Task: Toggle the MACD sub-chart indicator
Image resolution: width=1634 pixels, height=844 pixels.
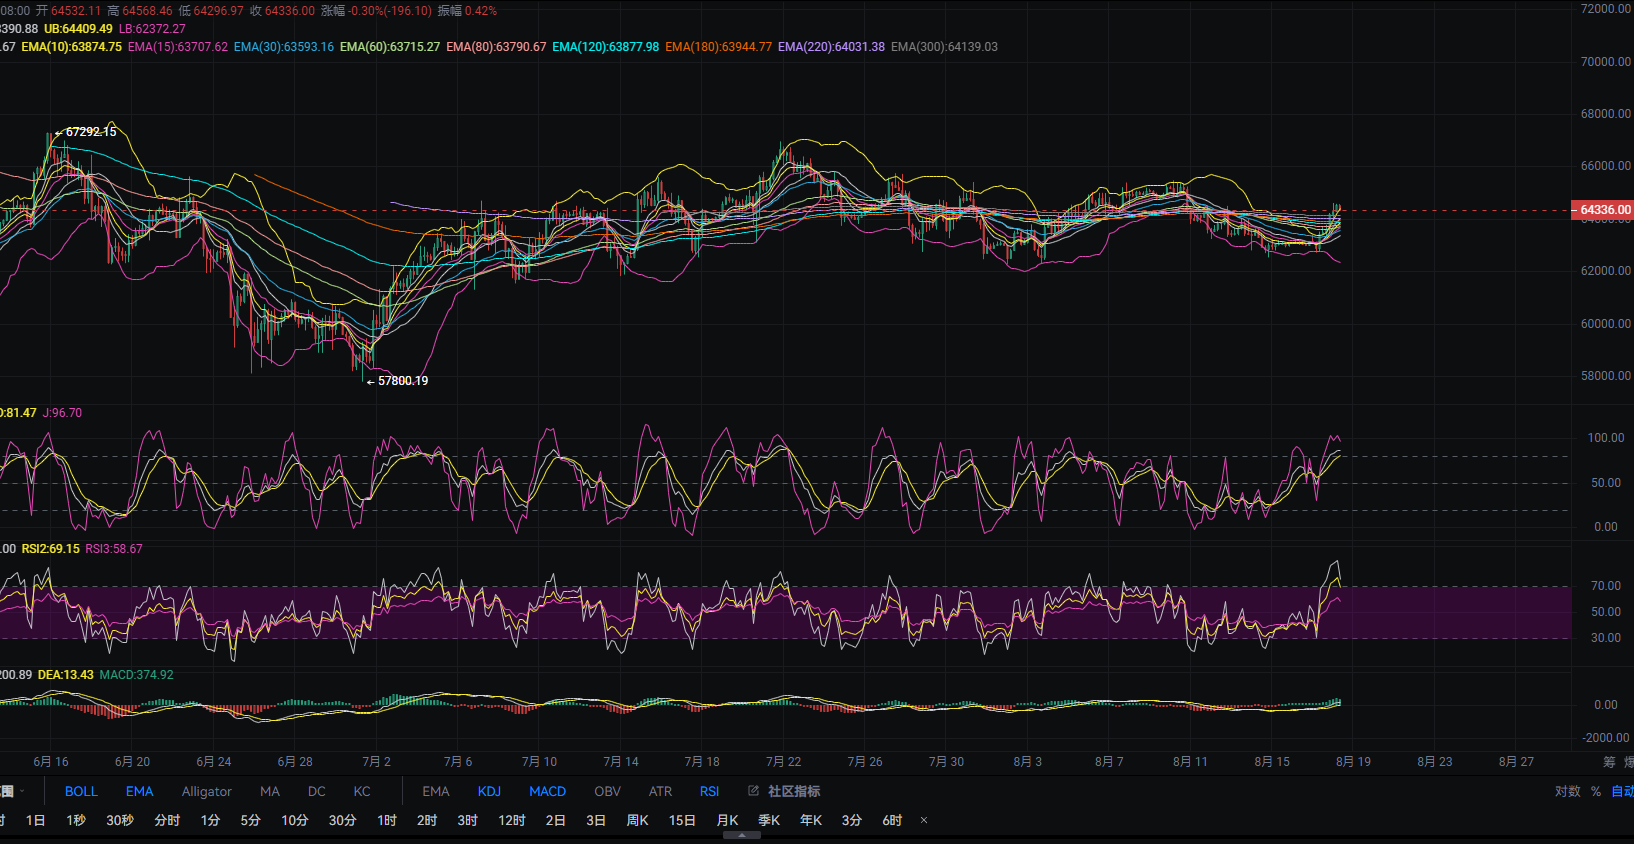Action: [547, 791]
